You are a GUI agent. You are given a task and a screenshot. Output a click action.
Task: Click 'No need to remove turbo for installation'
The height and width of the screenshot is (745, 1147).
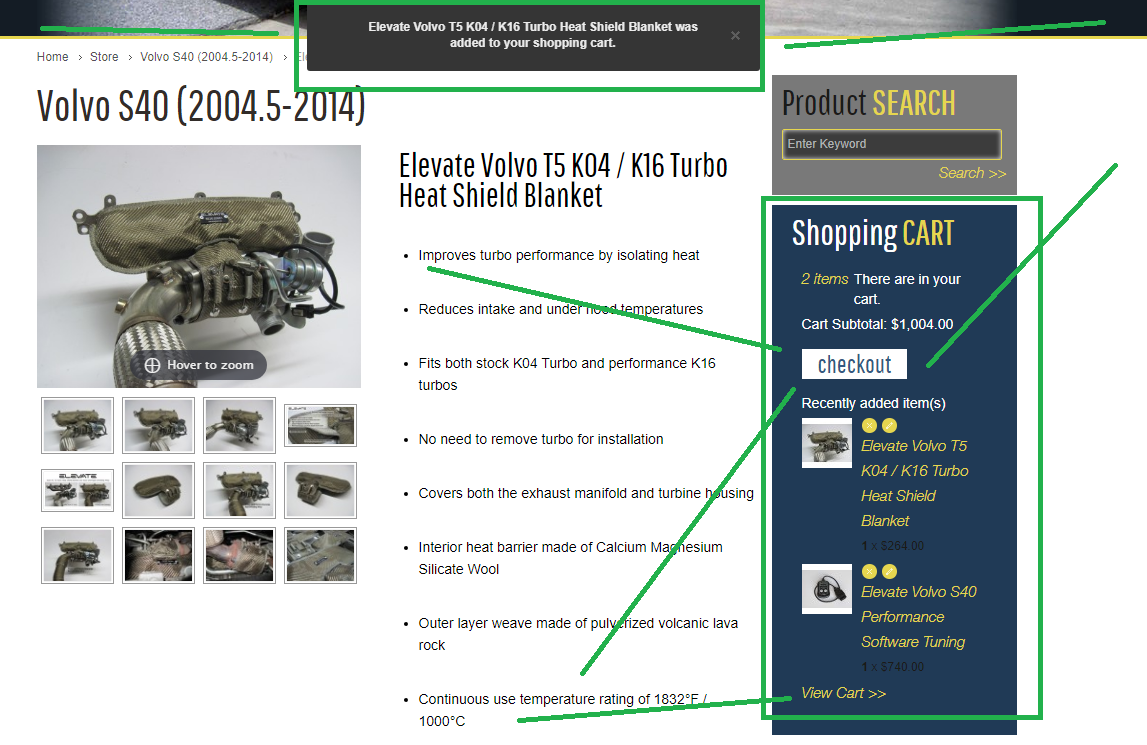[x=541, y=439]
